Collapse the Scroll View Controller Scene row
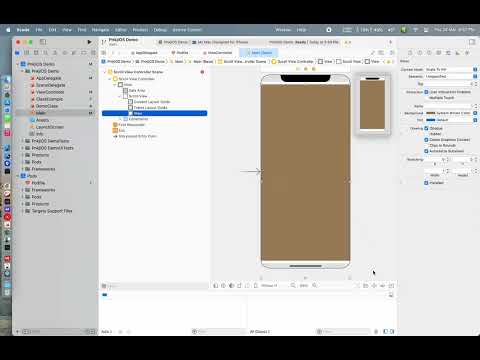The width and height of the screenshot is (480, 360). (105, 72)
